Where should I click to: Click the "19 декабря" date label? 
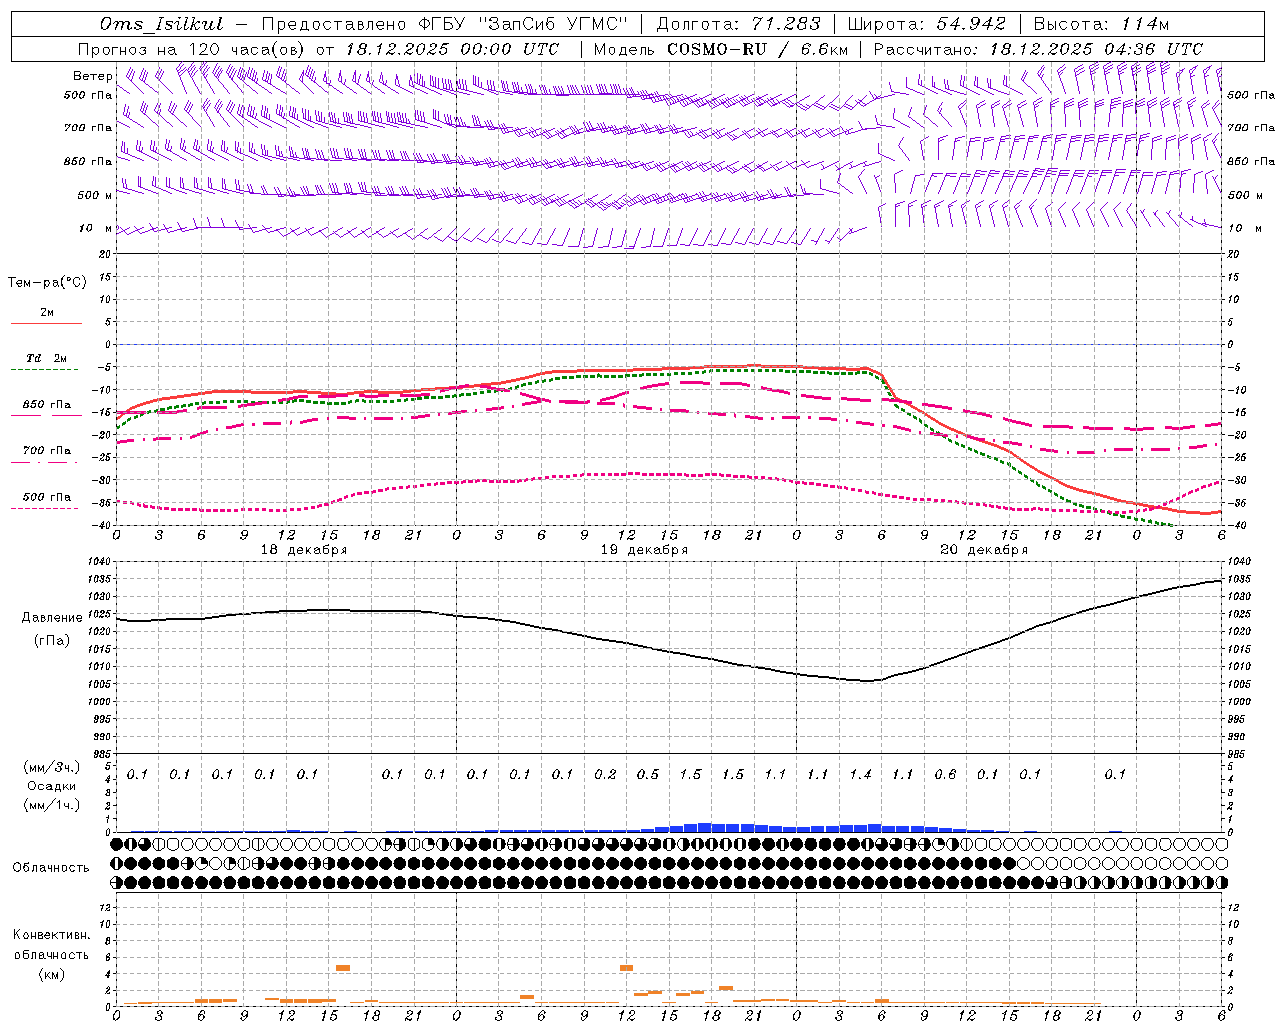point(644,550)
